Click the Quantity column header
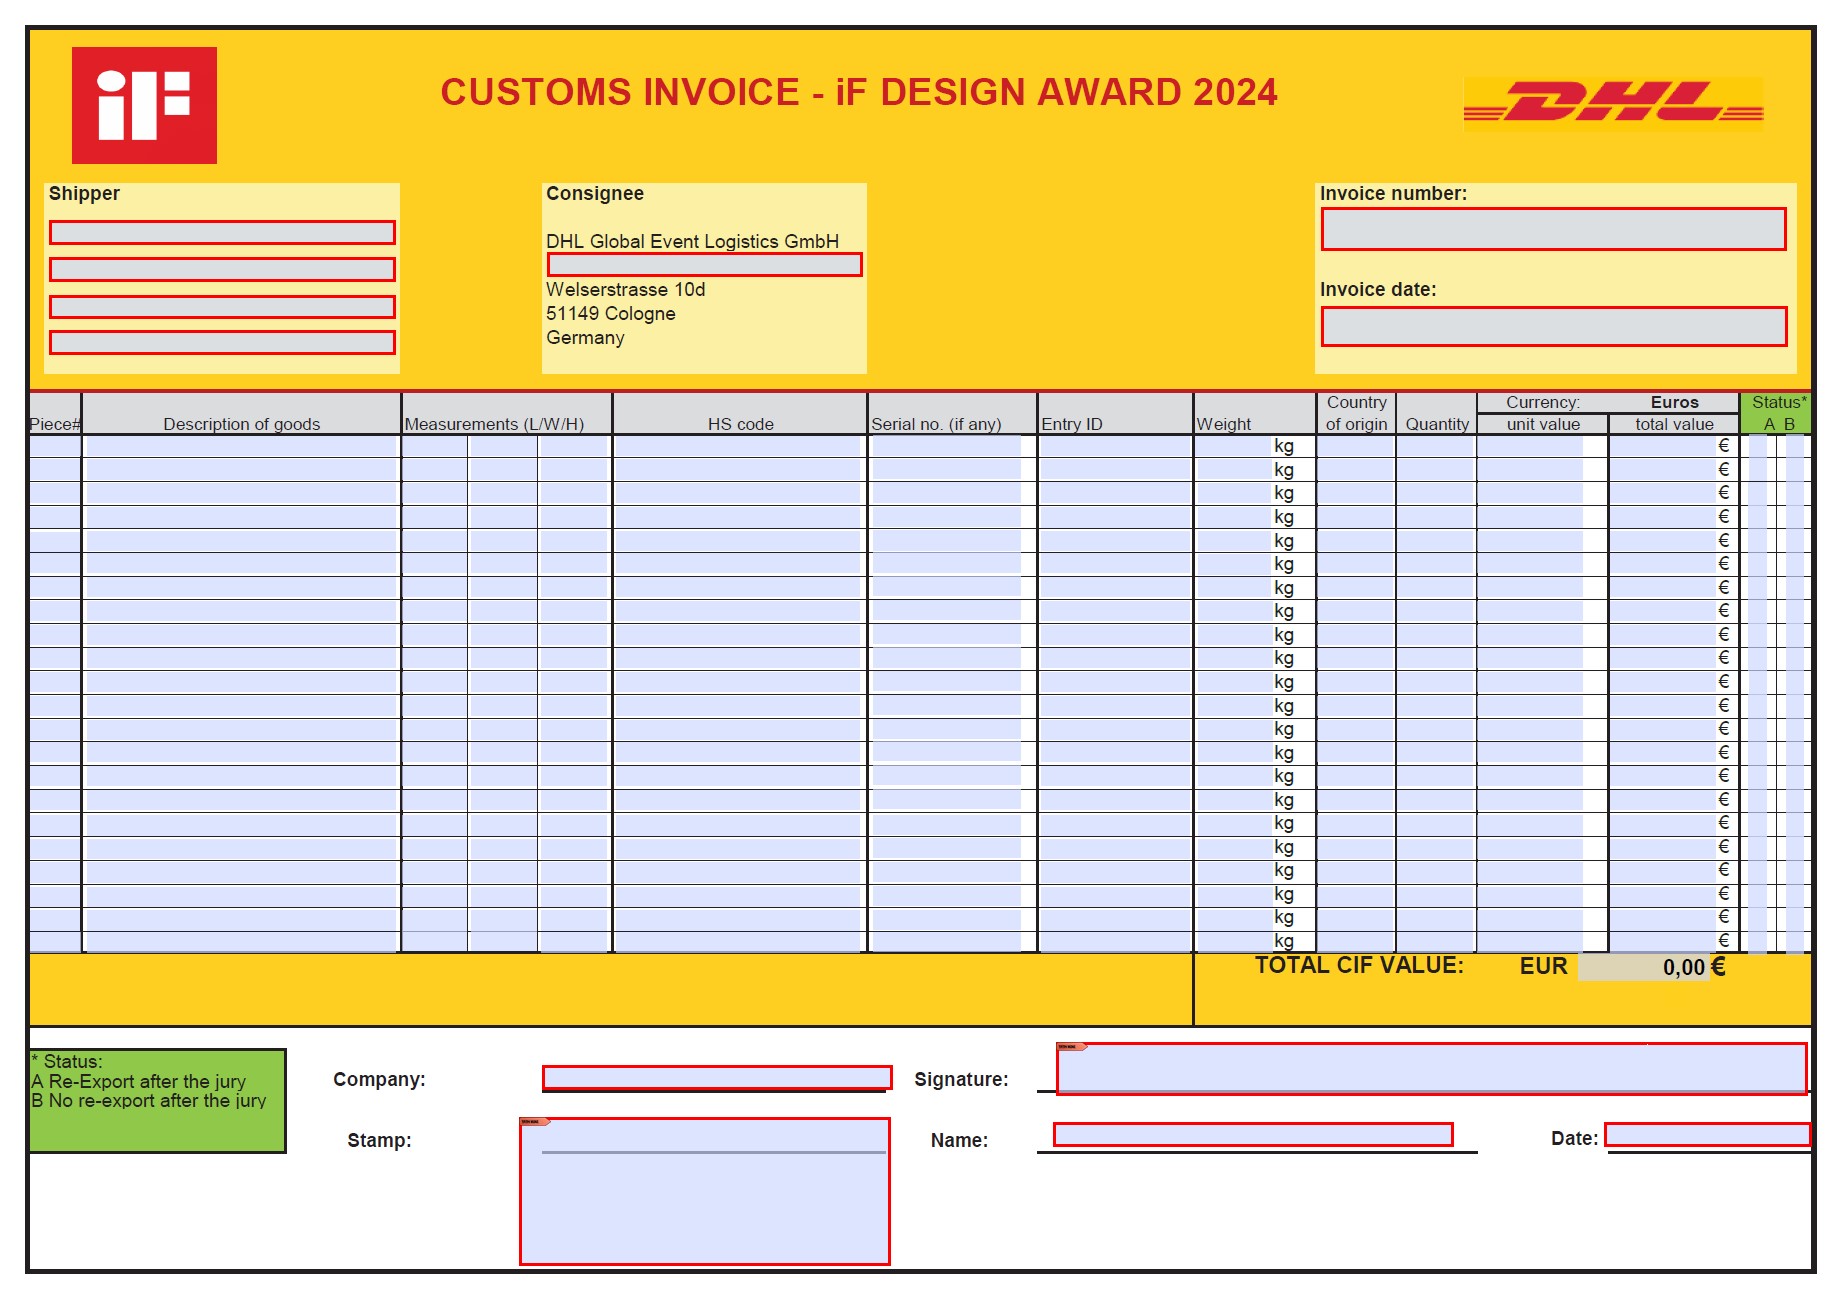This screenshot has height=1300, width=1842. click(1437, 424)
